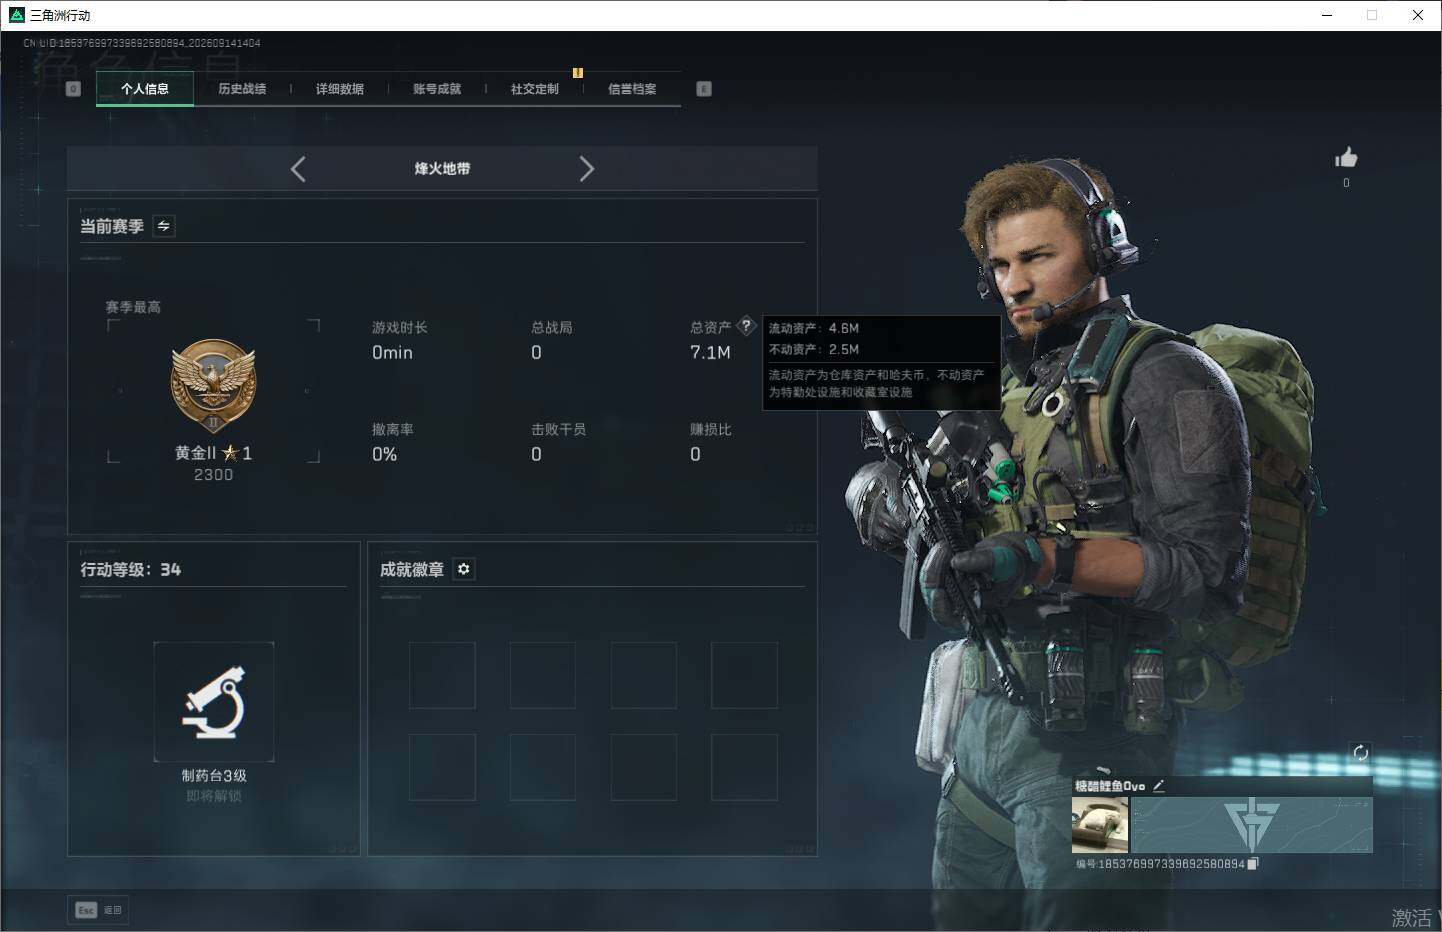Viewport: 1442px width, 932px height.
Task: Maximize the 三角洲行动 window
Action: 1372,15
